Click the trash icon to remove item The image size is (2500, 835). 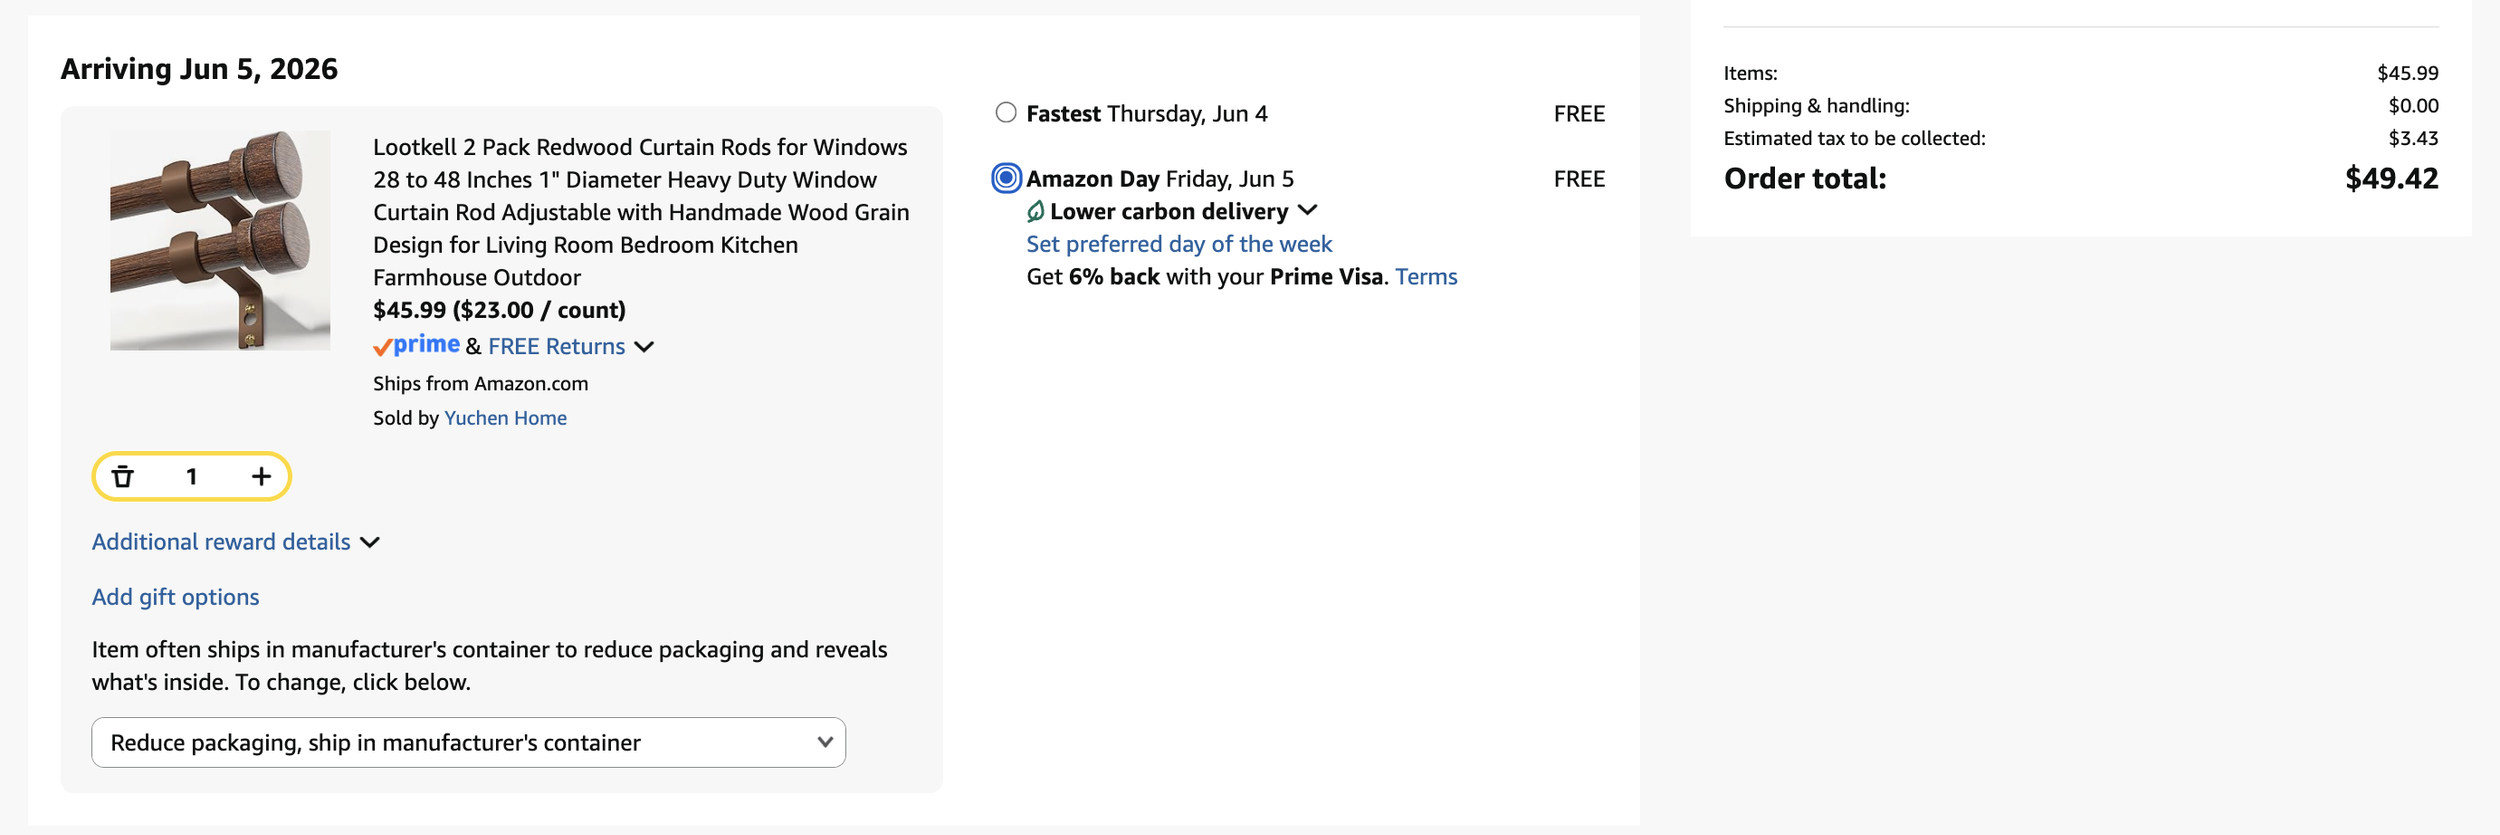pos(123,477)
